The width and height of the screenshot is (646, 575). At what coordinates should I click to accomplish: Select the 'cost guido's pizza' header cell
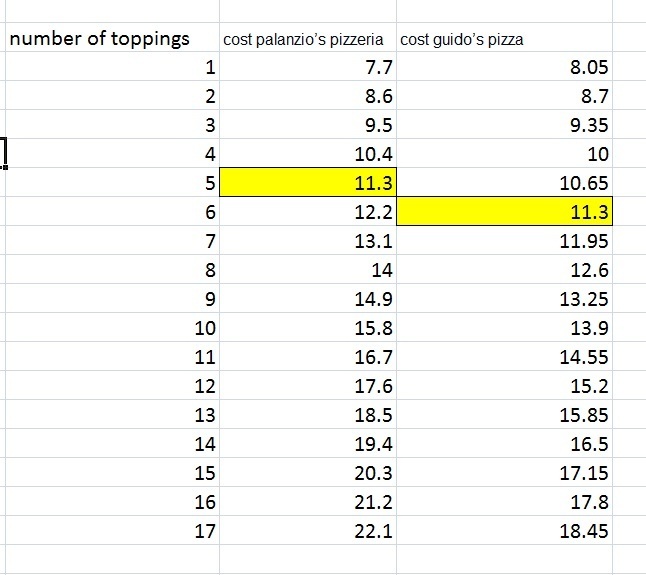coord(504,38)
